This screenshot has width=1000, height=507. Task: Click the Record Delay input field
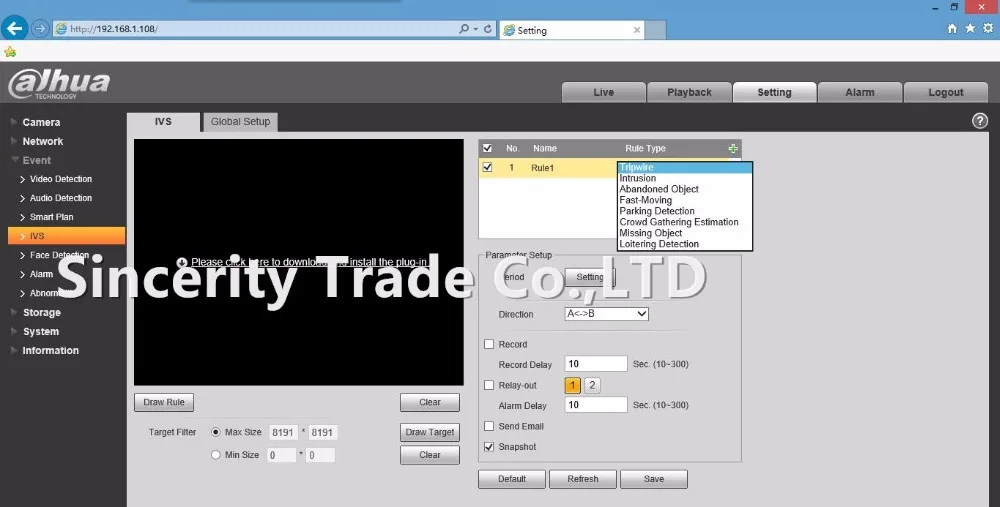pyautogui.click(x=596, y=364)
